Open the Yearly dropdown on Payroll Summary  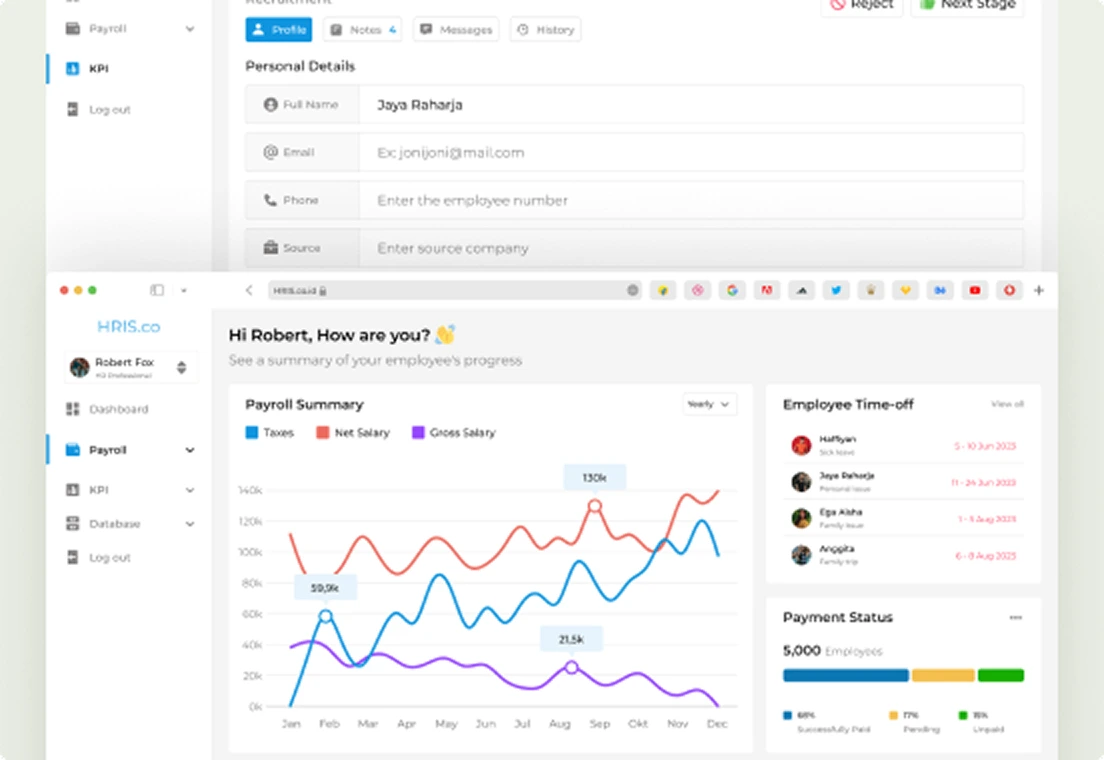tap(709, 404)
